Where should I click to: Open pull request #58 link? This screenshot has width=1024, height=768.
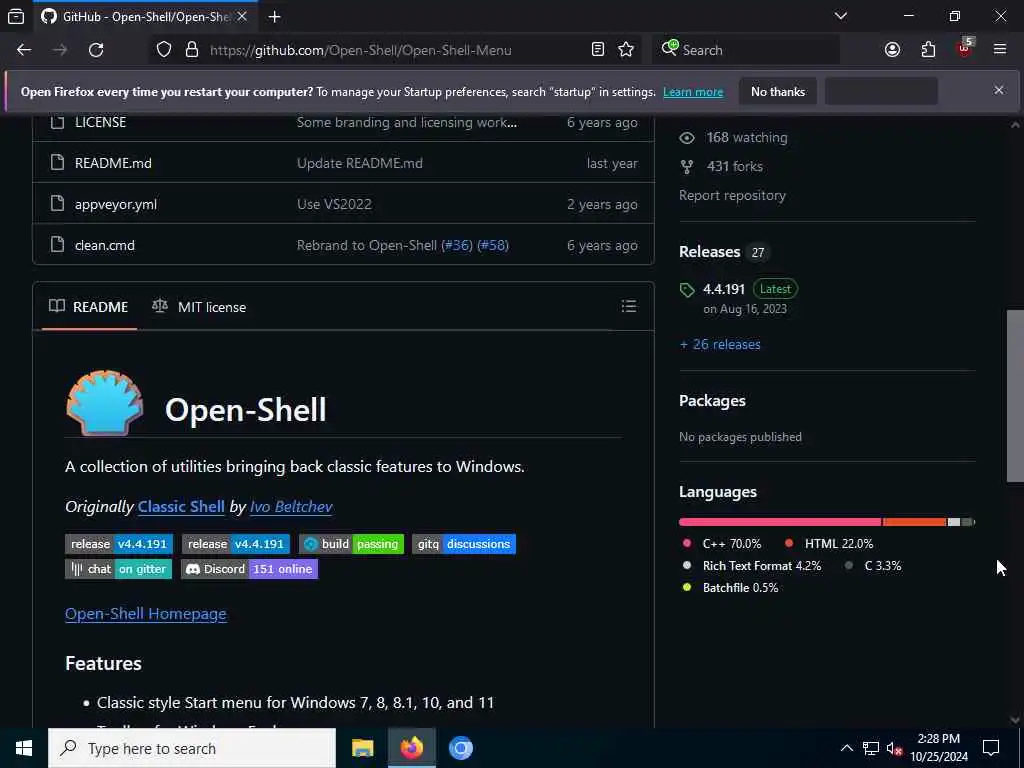[x=493, y=246]
